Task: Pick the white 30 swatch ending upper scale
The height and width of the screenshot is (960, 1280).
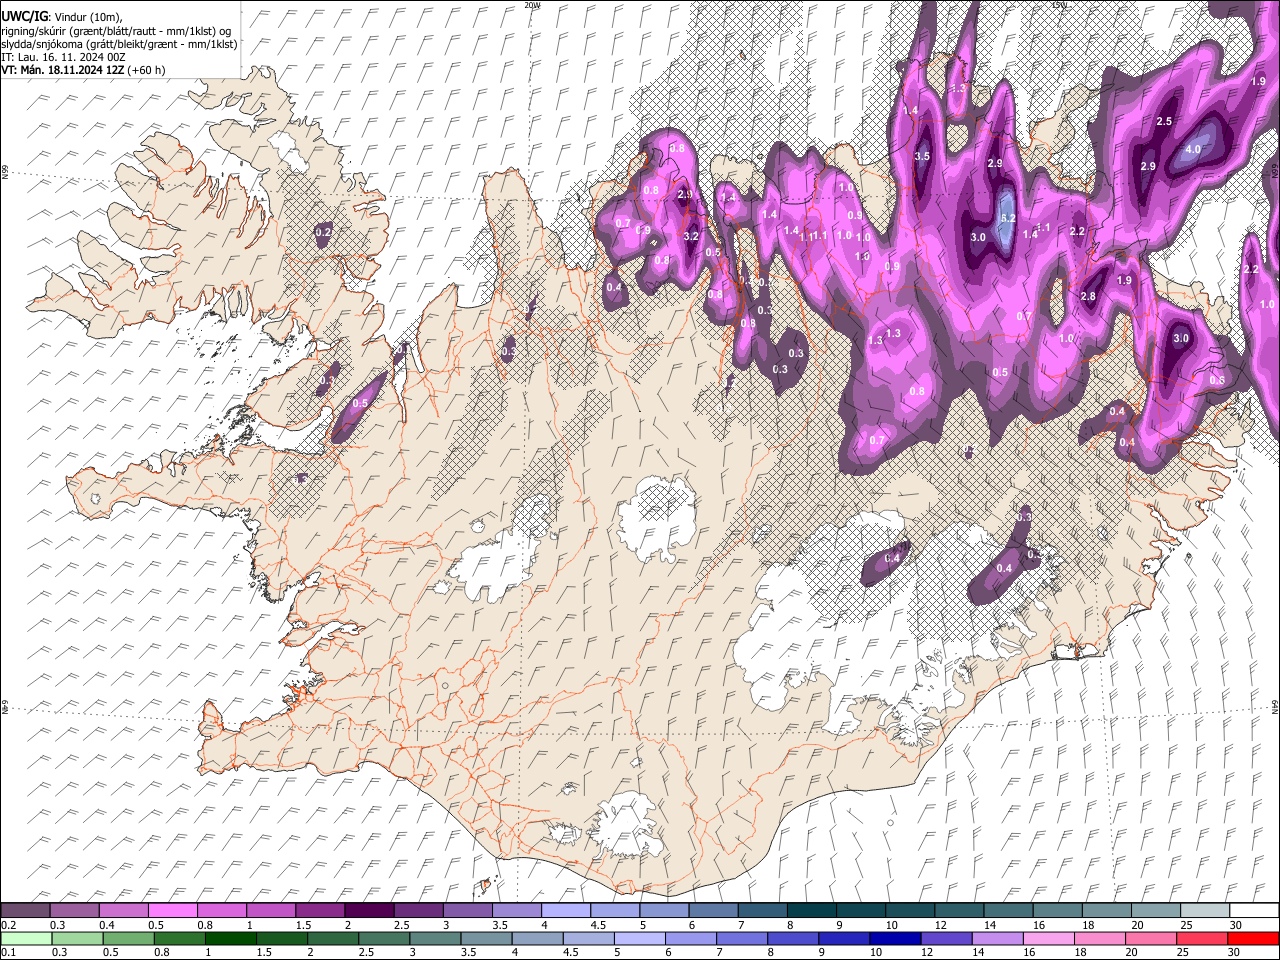Action: pos(1253,911)
